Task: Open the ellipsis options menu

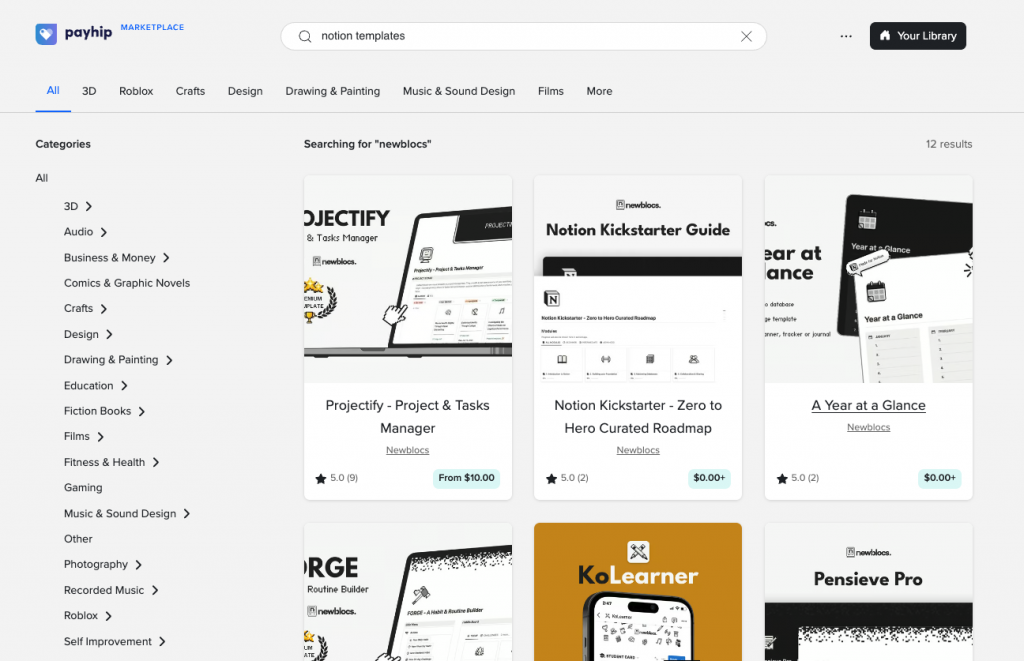Action: (x=845, y=35)
